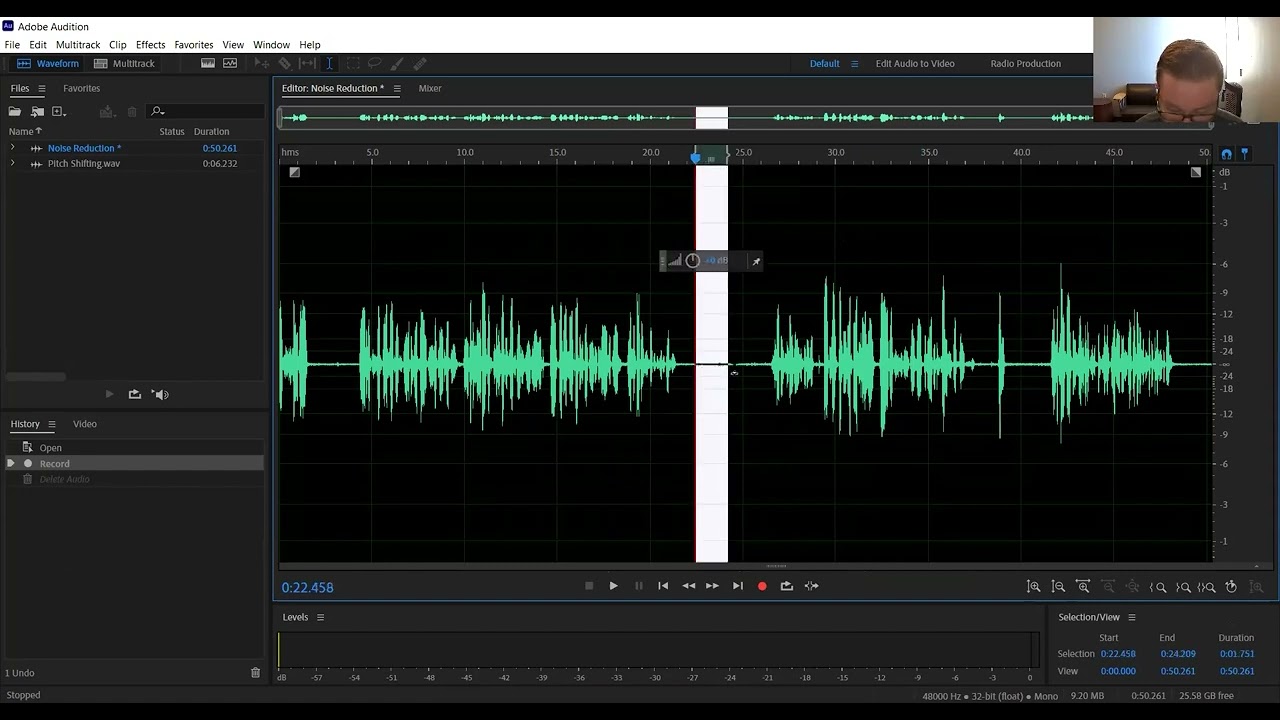Click the Stop transport button
The height and width of the screenshot is (720, 1280).
coord(589,586)
